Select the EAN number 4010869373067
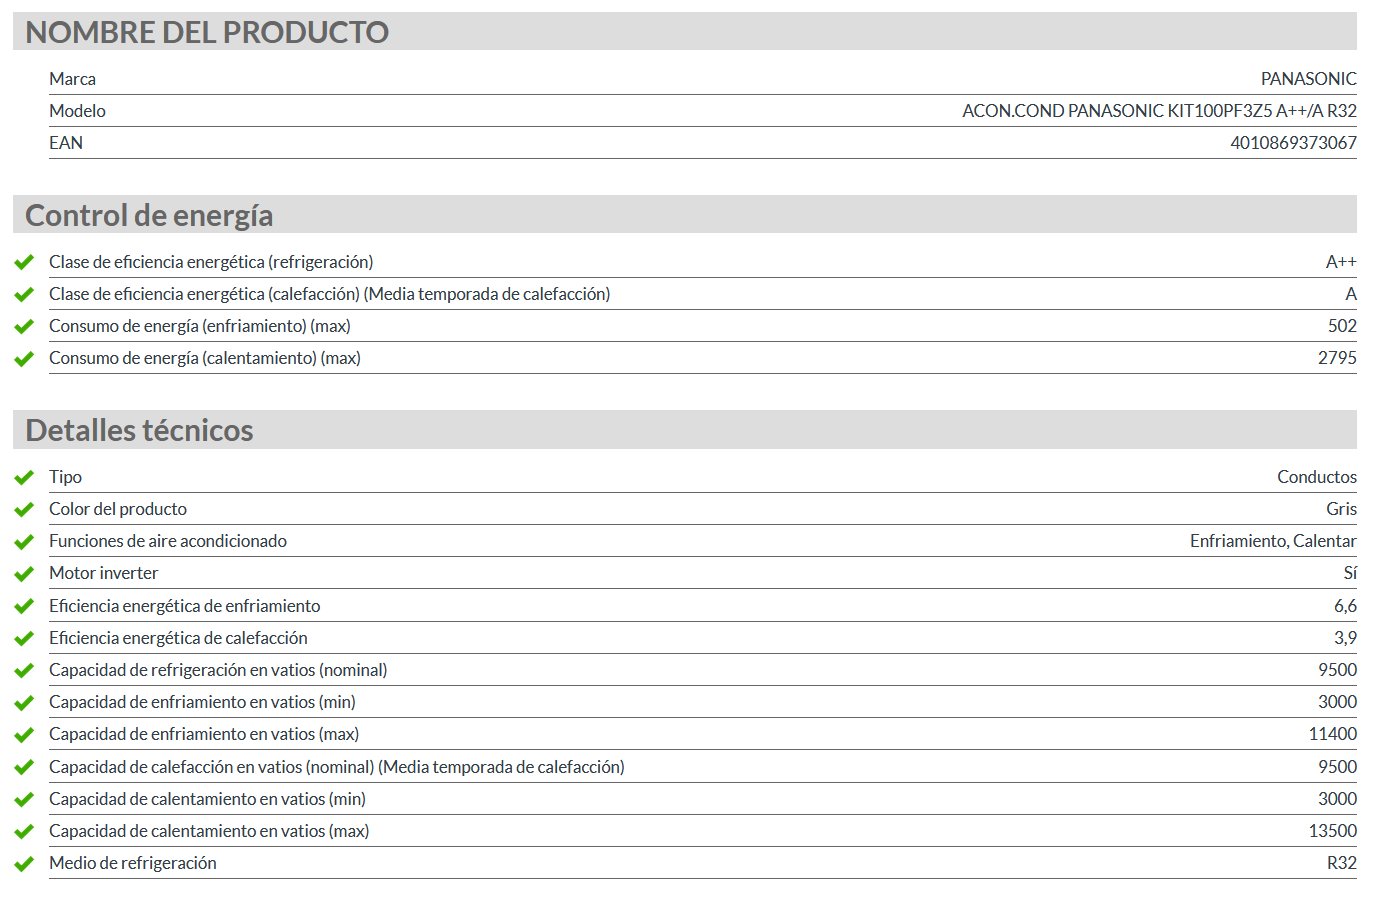Viewport: 1373px width, 906px height. click(x=1293, y=143)
